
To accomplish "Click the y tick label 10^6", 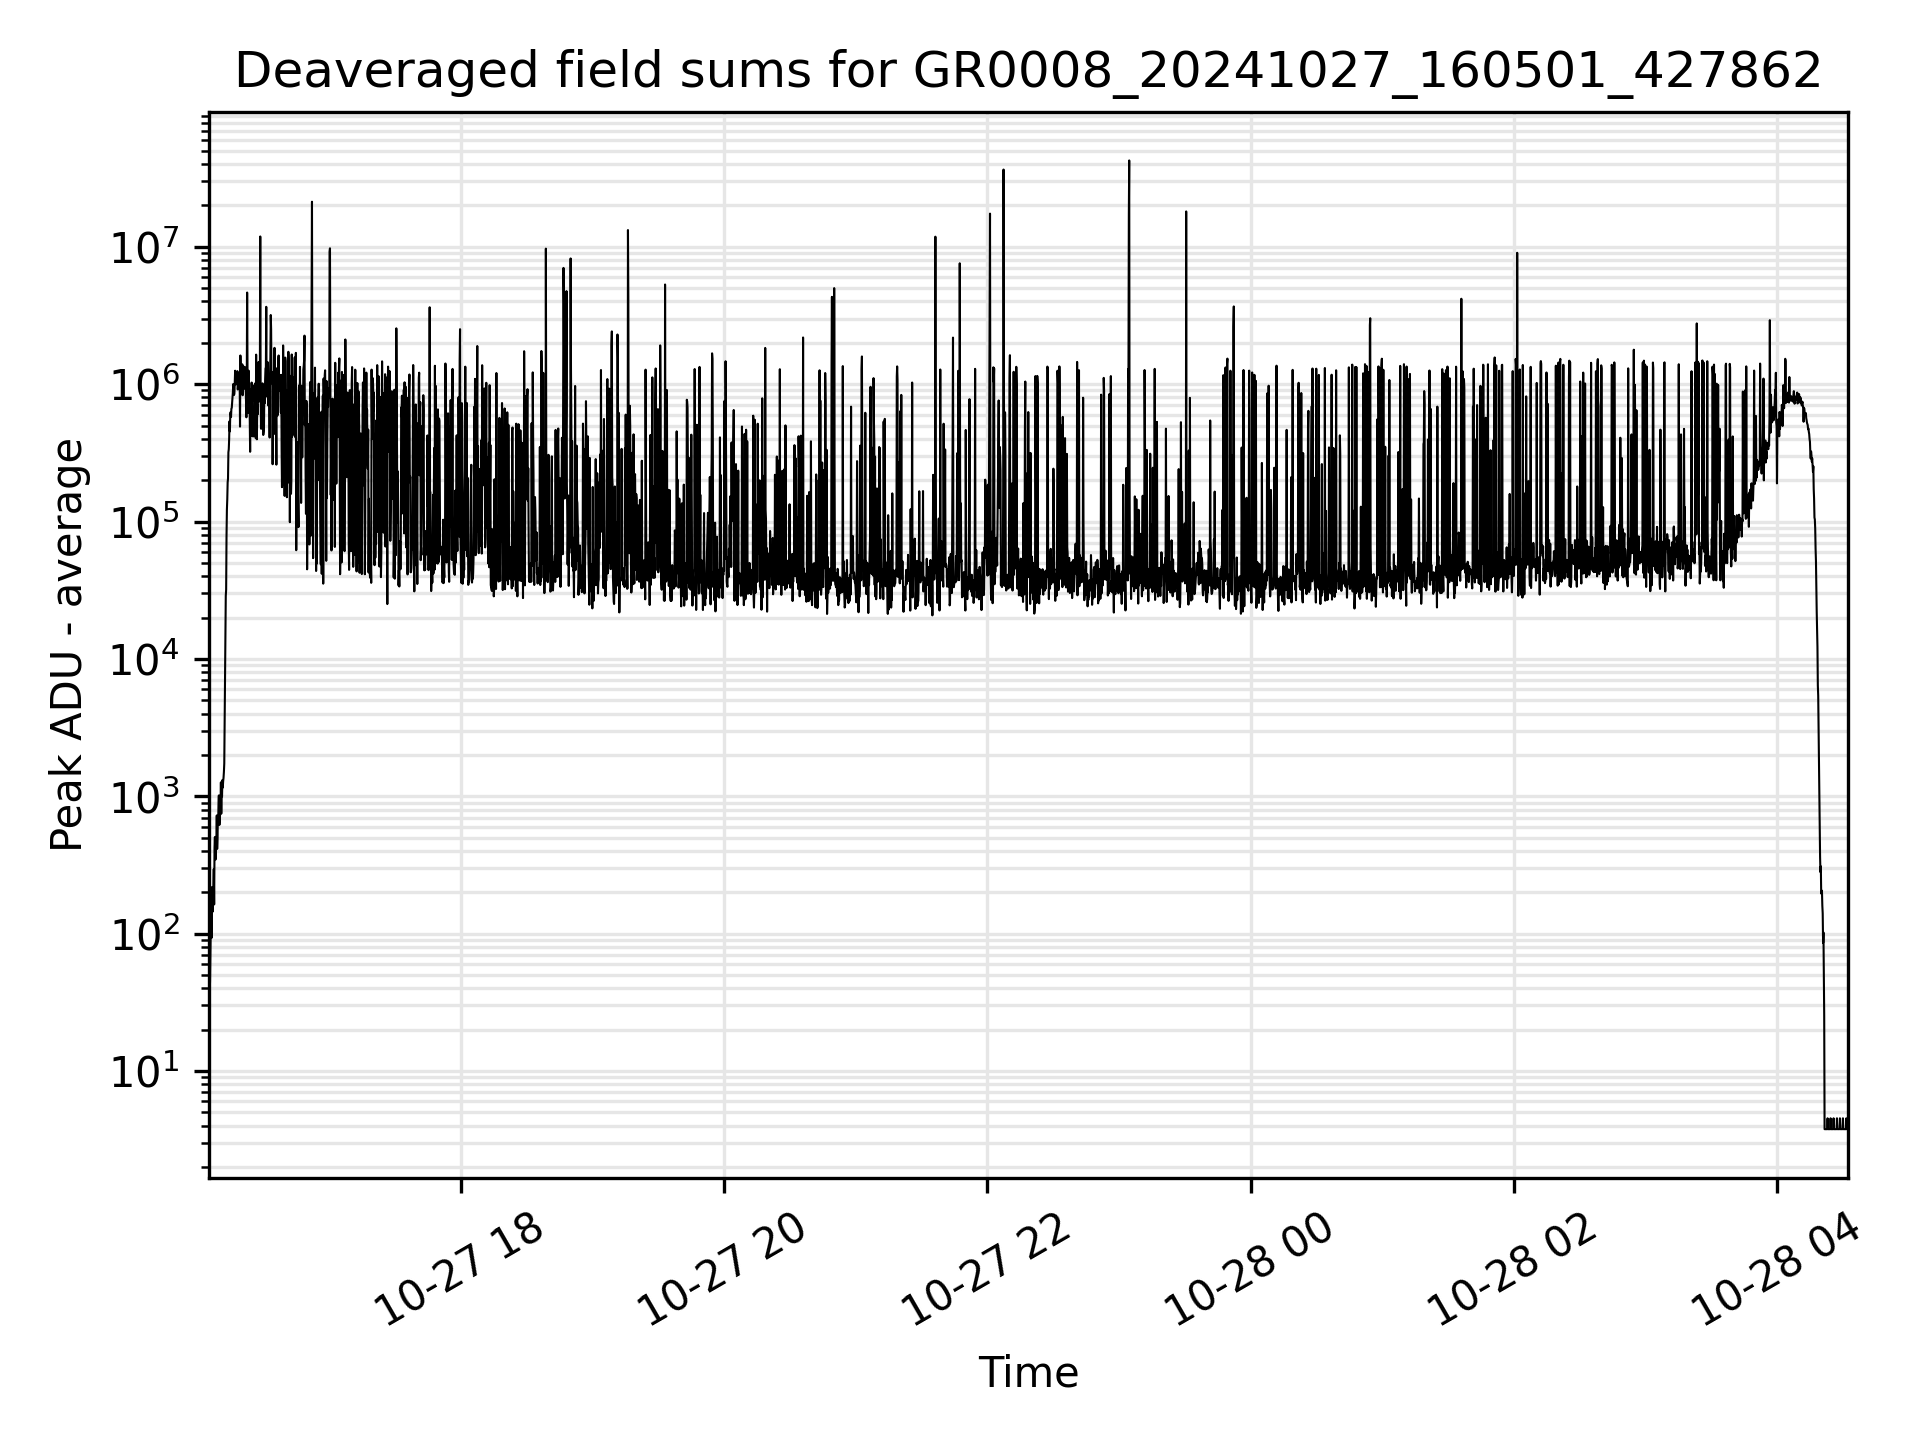I will 146,383.
